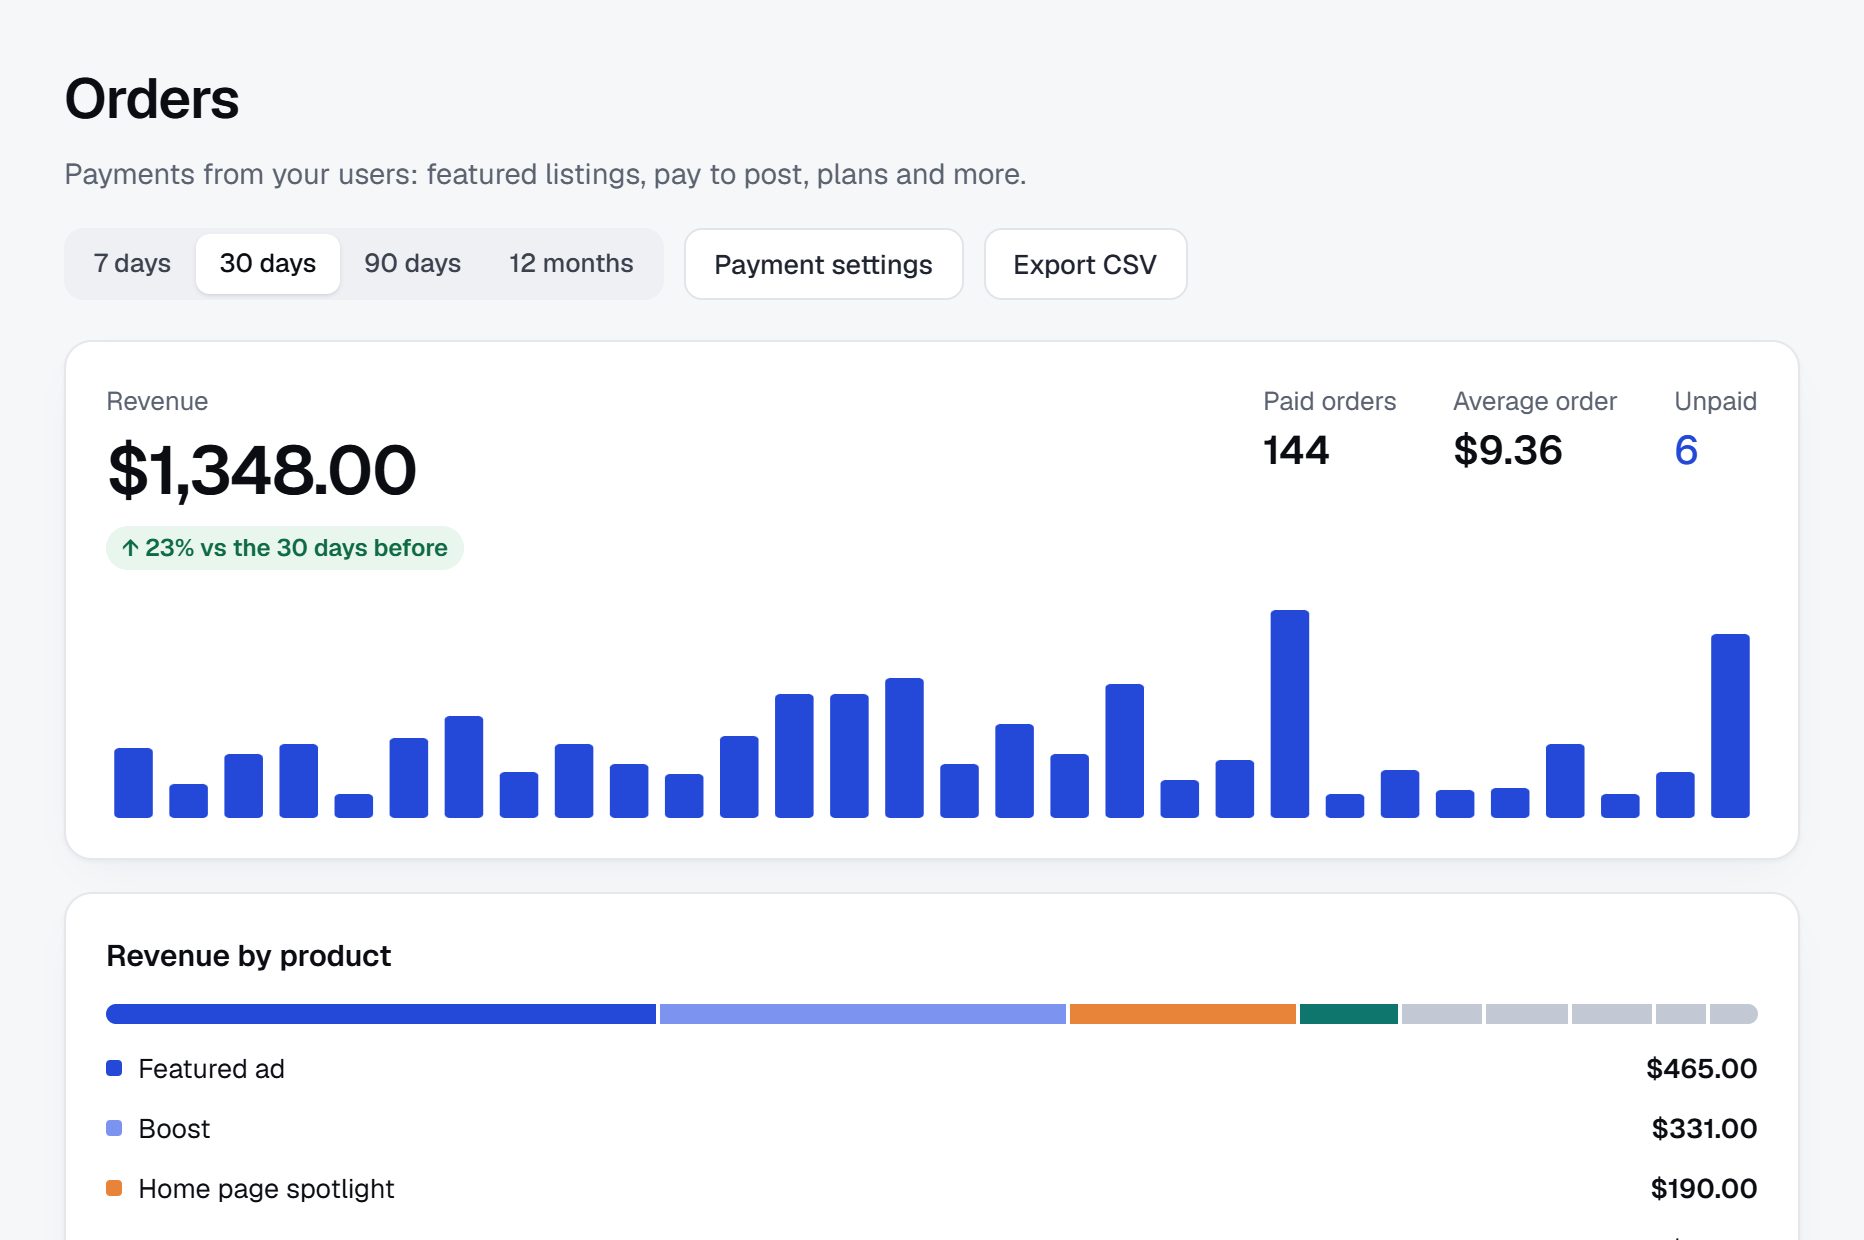Click the first bar in the revenue chart
The width and height of the screenshot is (1864, 1240).
click(x=133, y=783)
